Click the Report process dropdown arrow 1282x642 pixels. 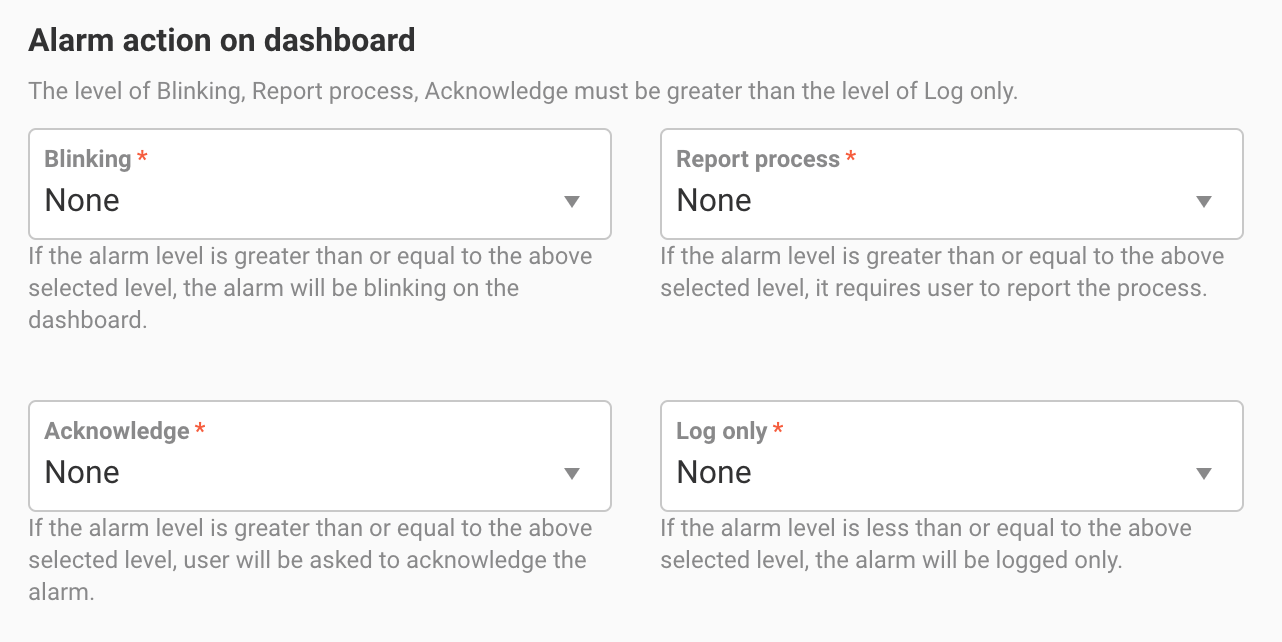pos(1204,202)
